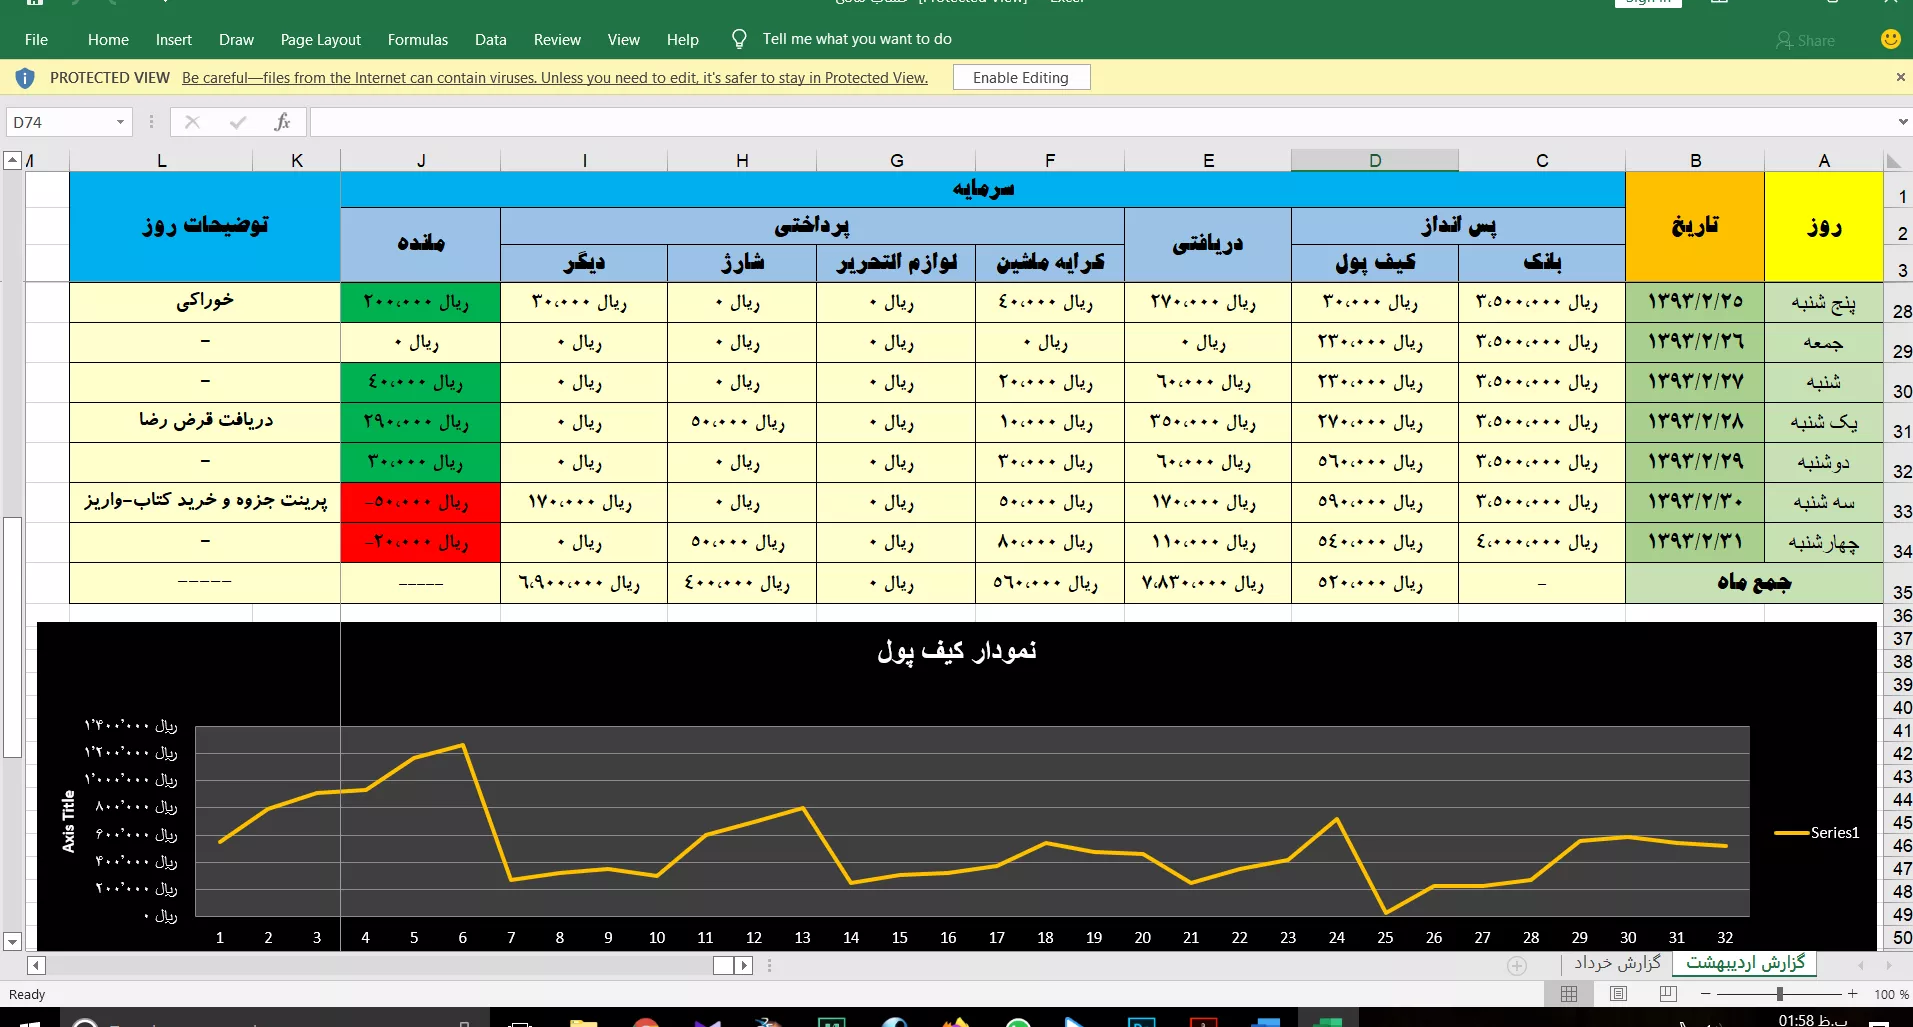Screen dimensions: 1913x1027
Task: Dismiss the Protected View message bar
Action: (1900, 77)
